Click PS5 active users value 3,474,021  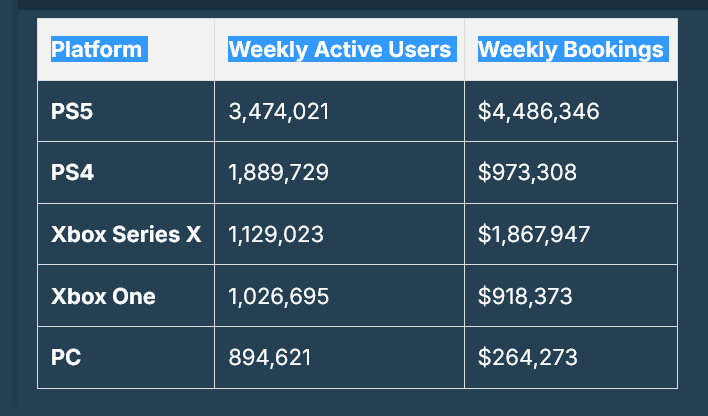pos(279,111)
